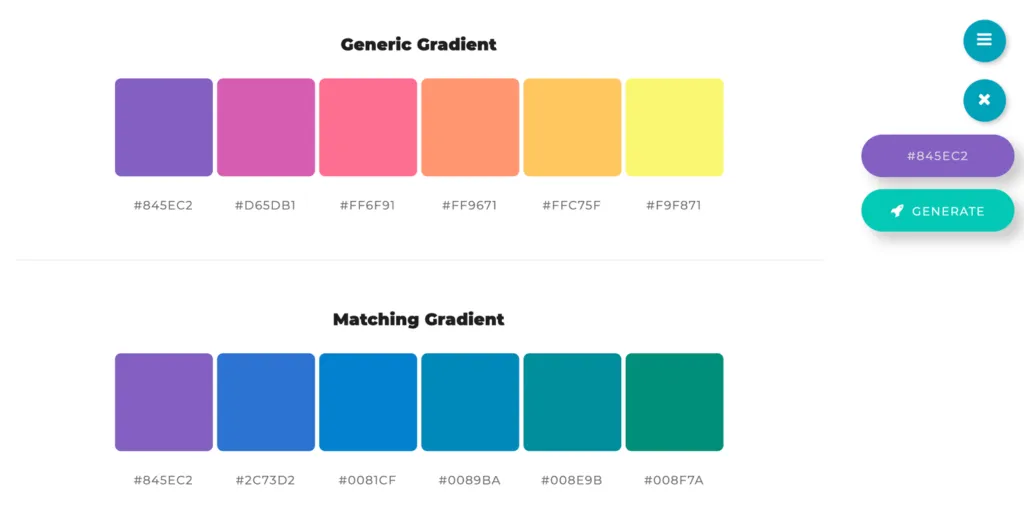The width and height of the screenshot is (1024, 527).
Task: Open the hamburger menu button
Action: 984,40
